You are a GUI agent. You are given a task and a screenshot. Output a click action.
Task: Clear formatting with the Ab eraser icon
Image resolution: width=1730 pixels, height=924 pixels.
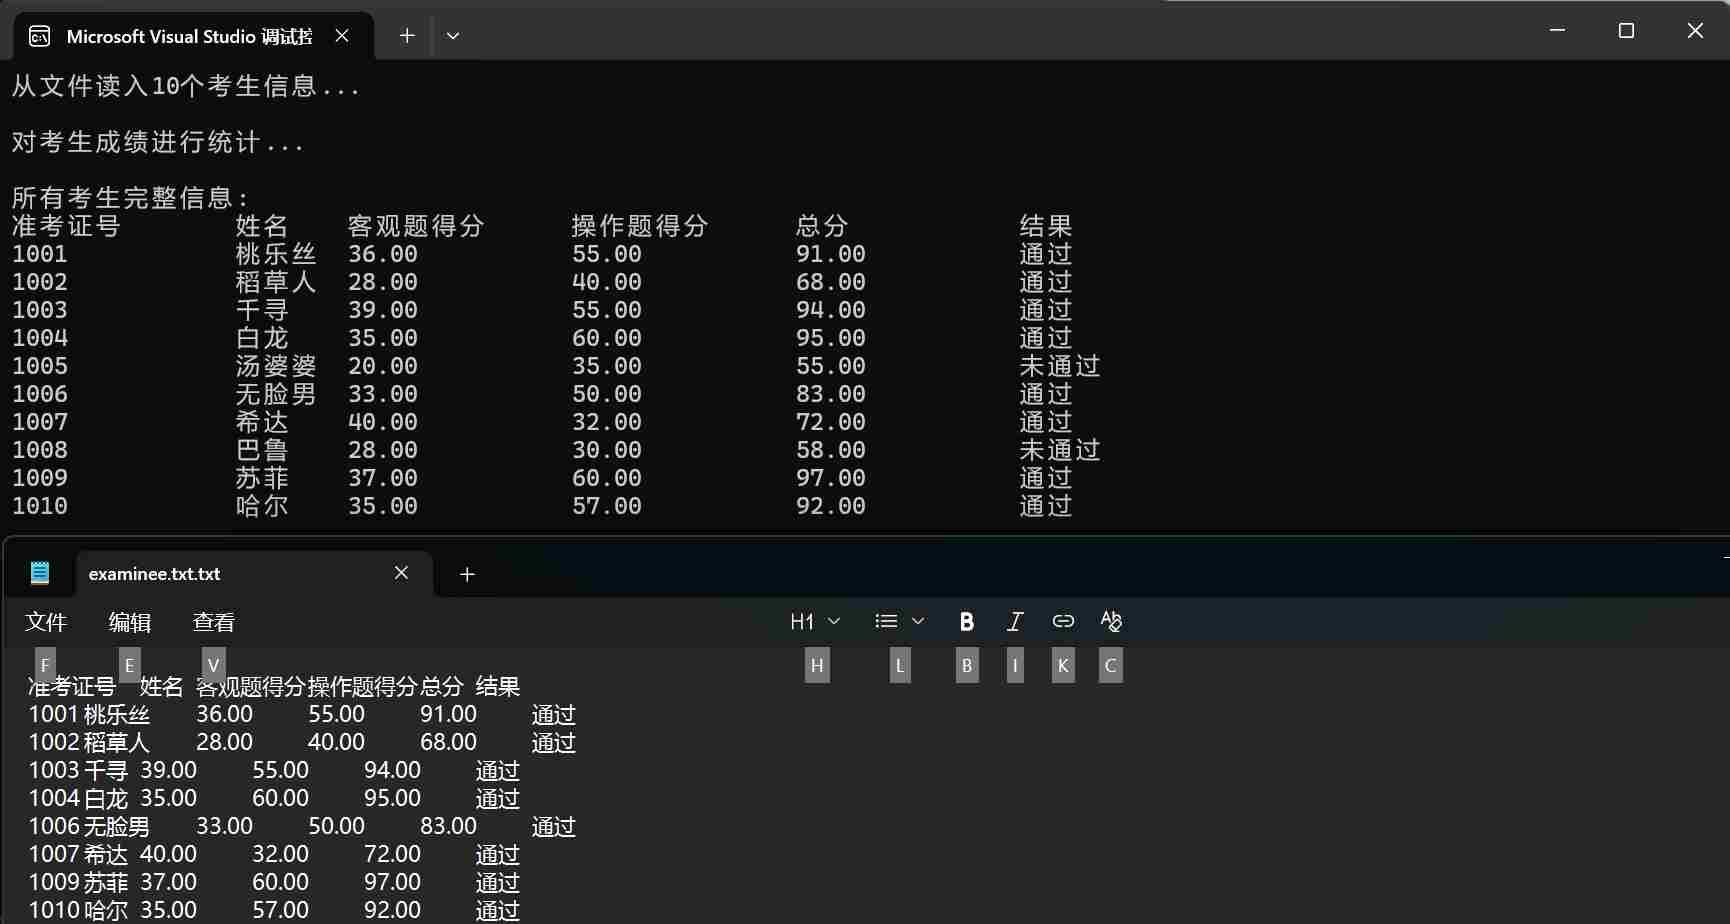1110,621
